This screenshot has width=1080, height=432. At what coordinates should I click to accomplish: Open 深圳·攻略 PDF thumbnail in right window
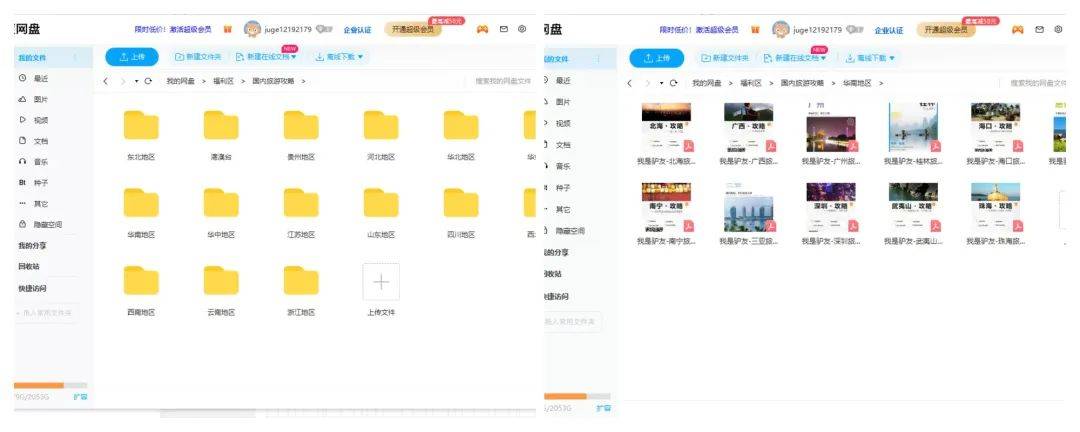[x=831, y=207]
